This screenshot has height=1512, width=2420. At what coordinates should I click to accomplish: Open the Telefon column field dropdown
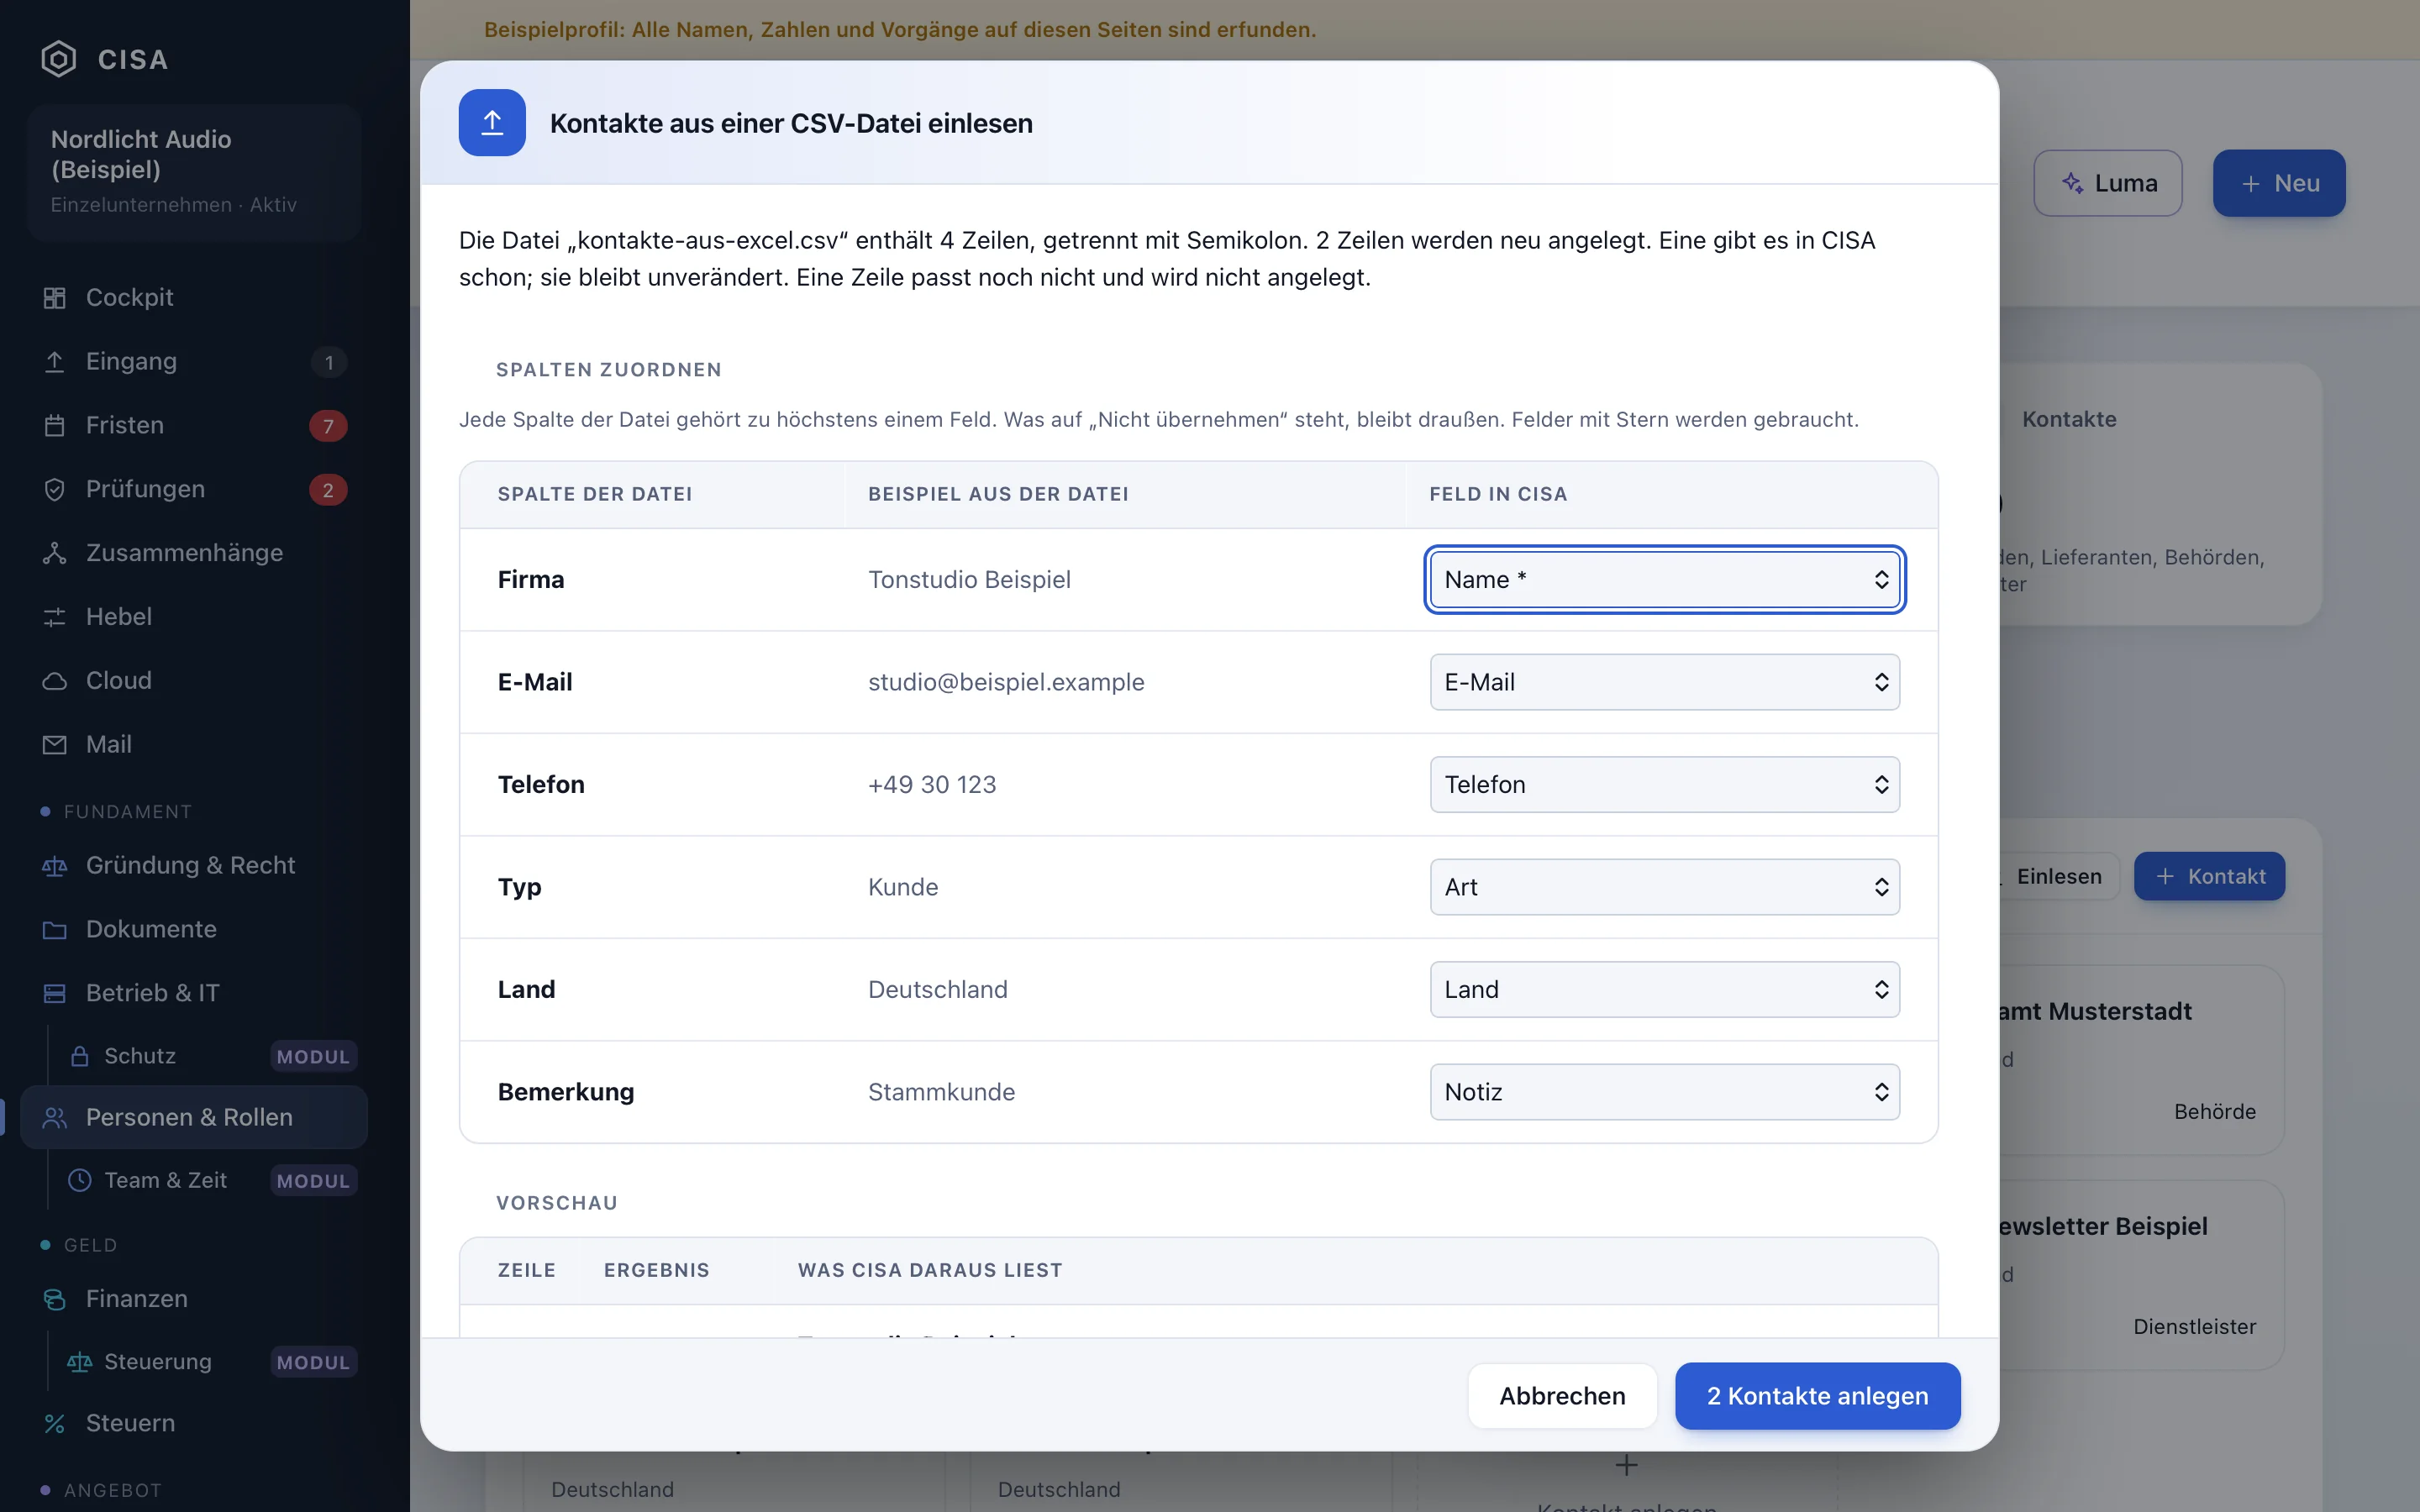pos(1665,785)
